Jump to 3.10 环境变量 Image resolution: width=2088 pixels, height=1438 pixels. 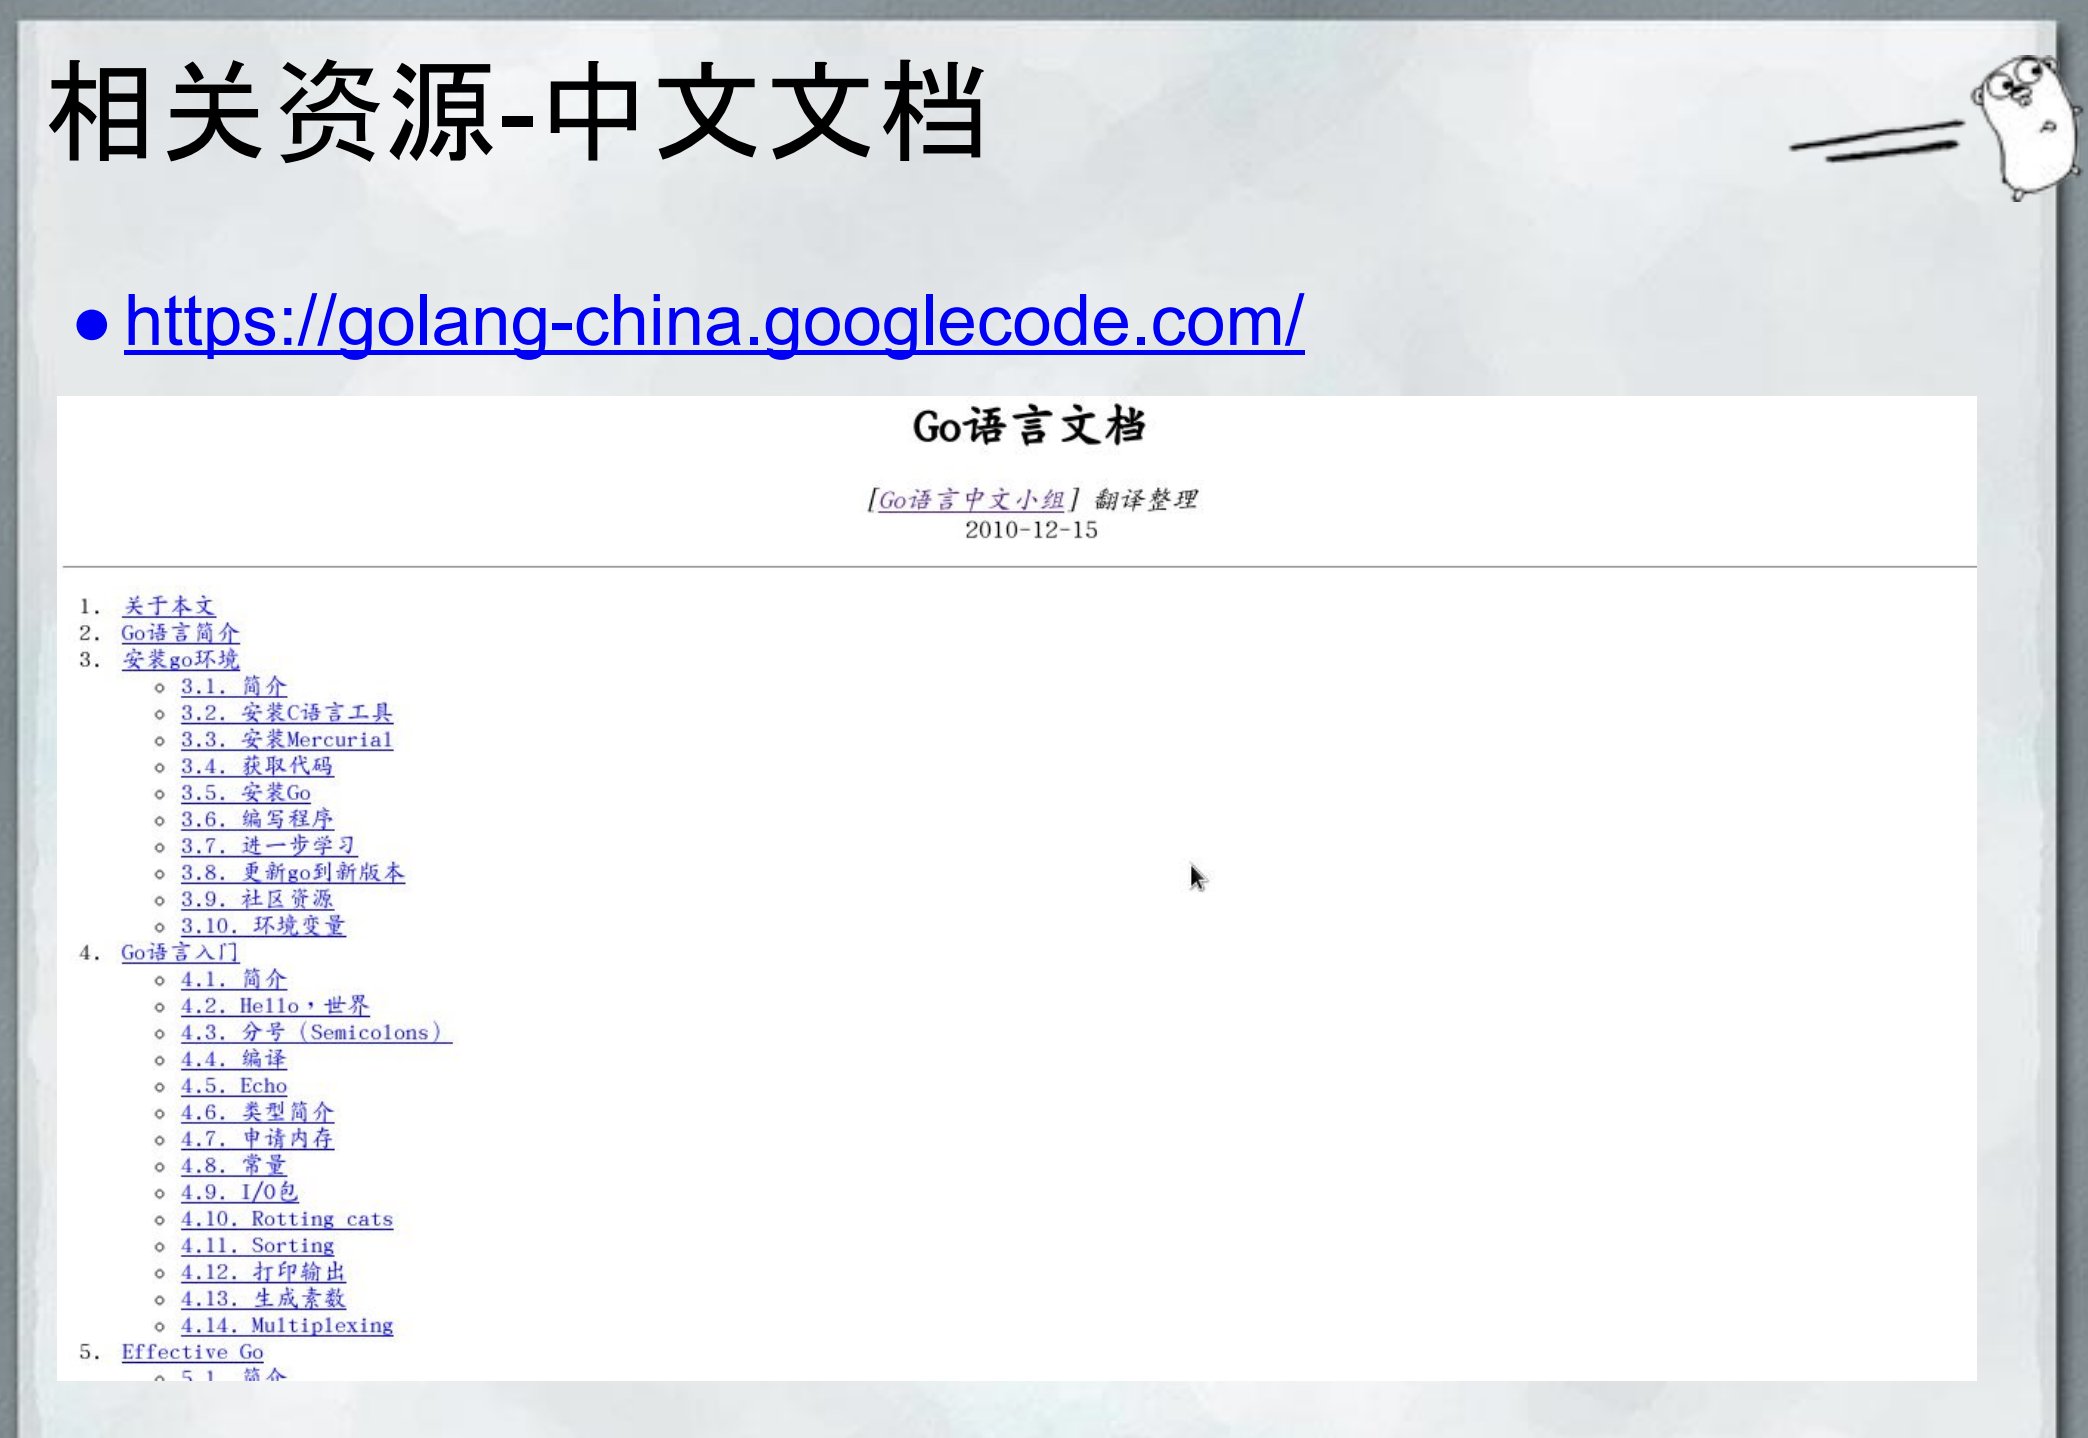(x=262, y=926)
